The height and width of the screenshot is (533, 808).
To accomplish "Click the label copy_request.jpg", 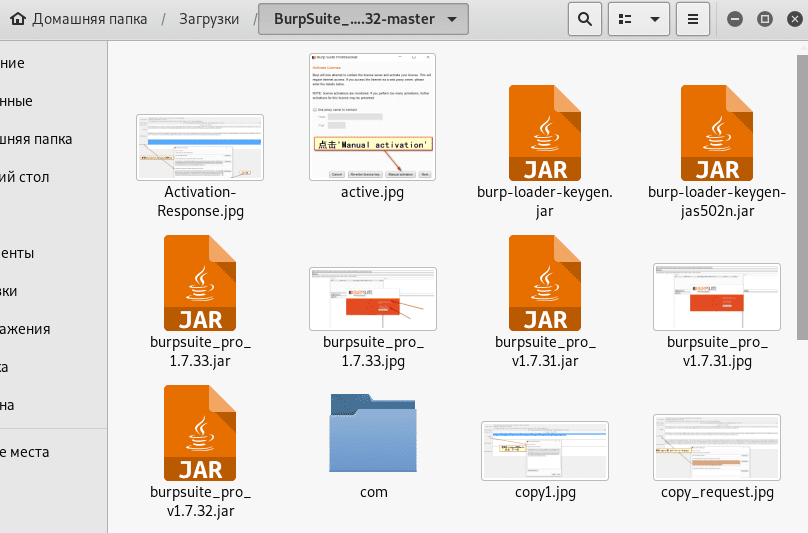I will [x=717, y=493].
